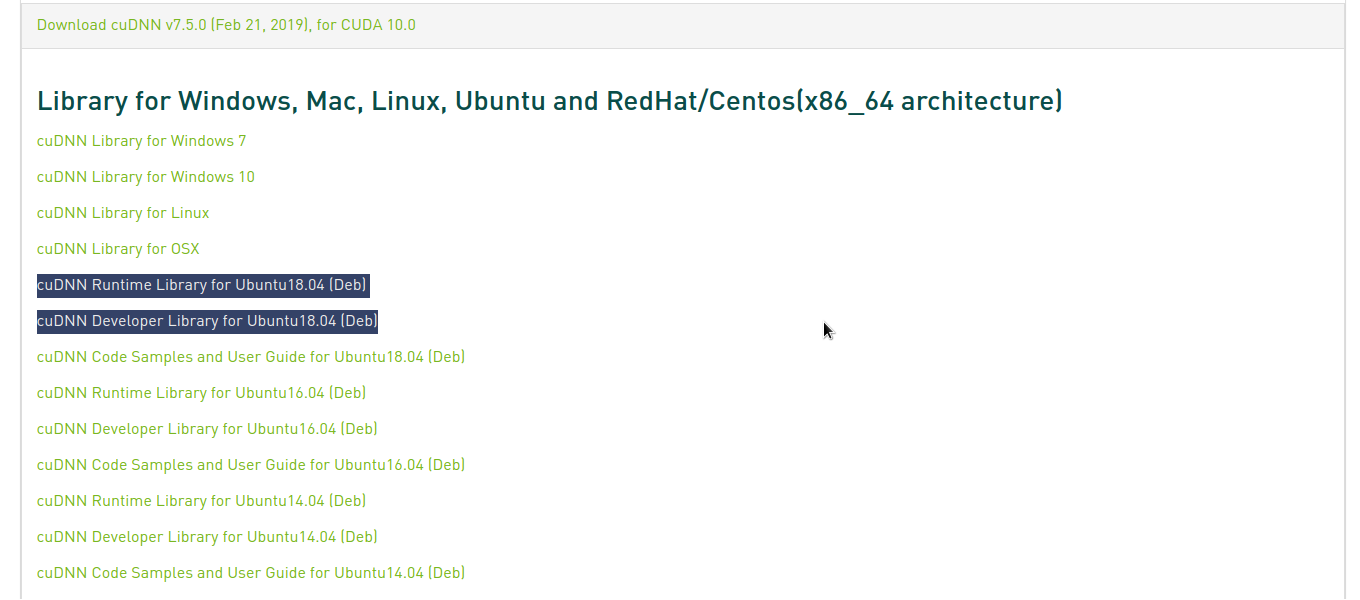Open Code Samples and User Guide for Ubuntu16.04
This screenshot has height=600, width=1360.
point(251,465)
